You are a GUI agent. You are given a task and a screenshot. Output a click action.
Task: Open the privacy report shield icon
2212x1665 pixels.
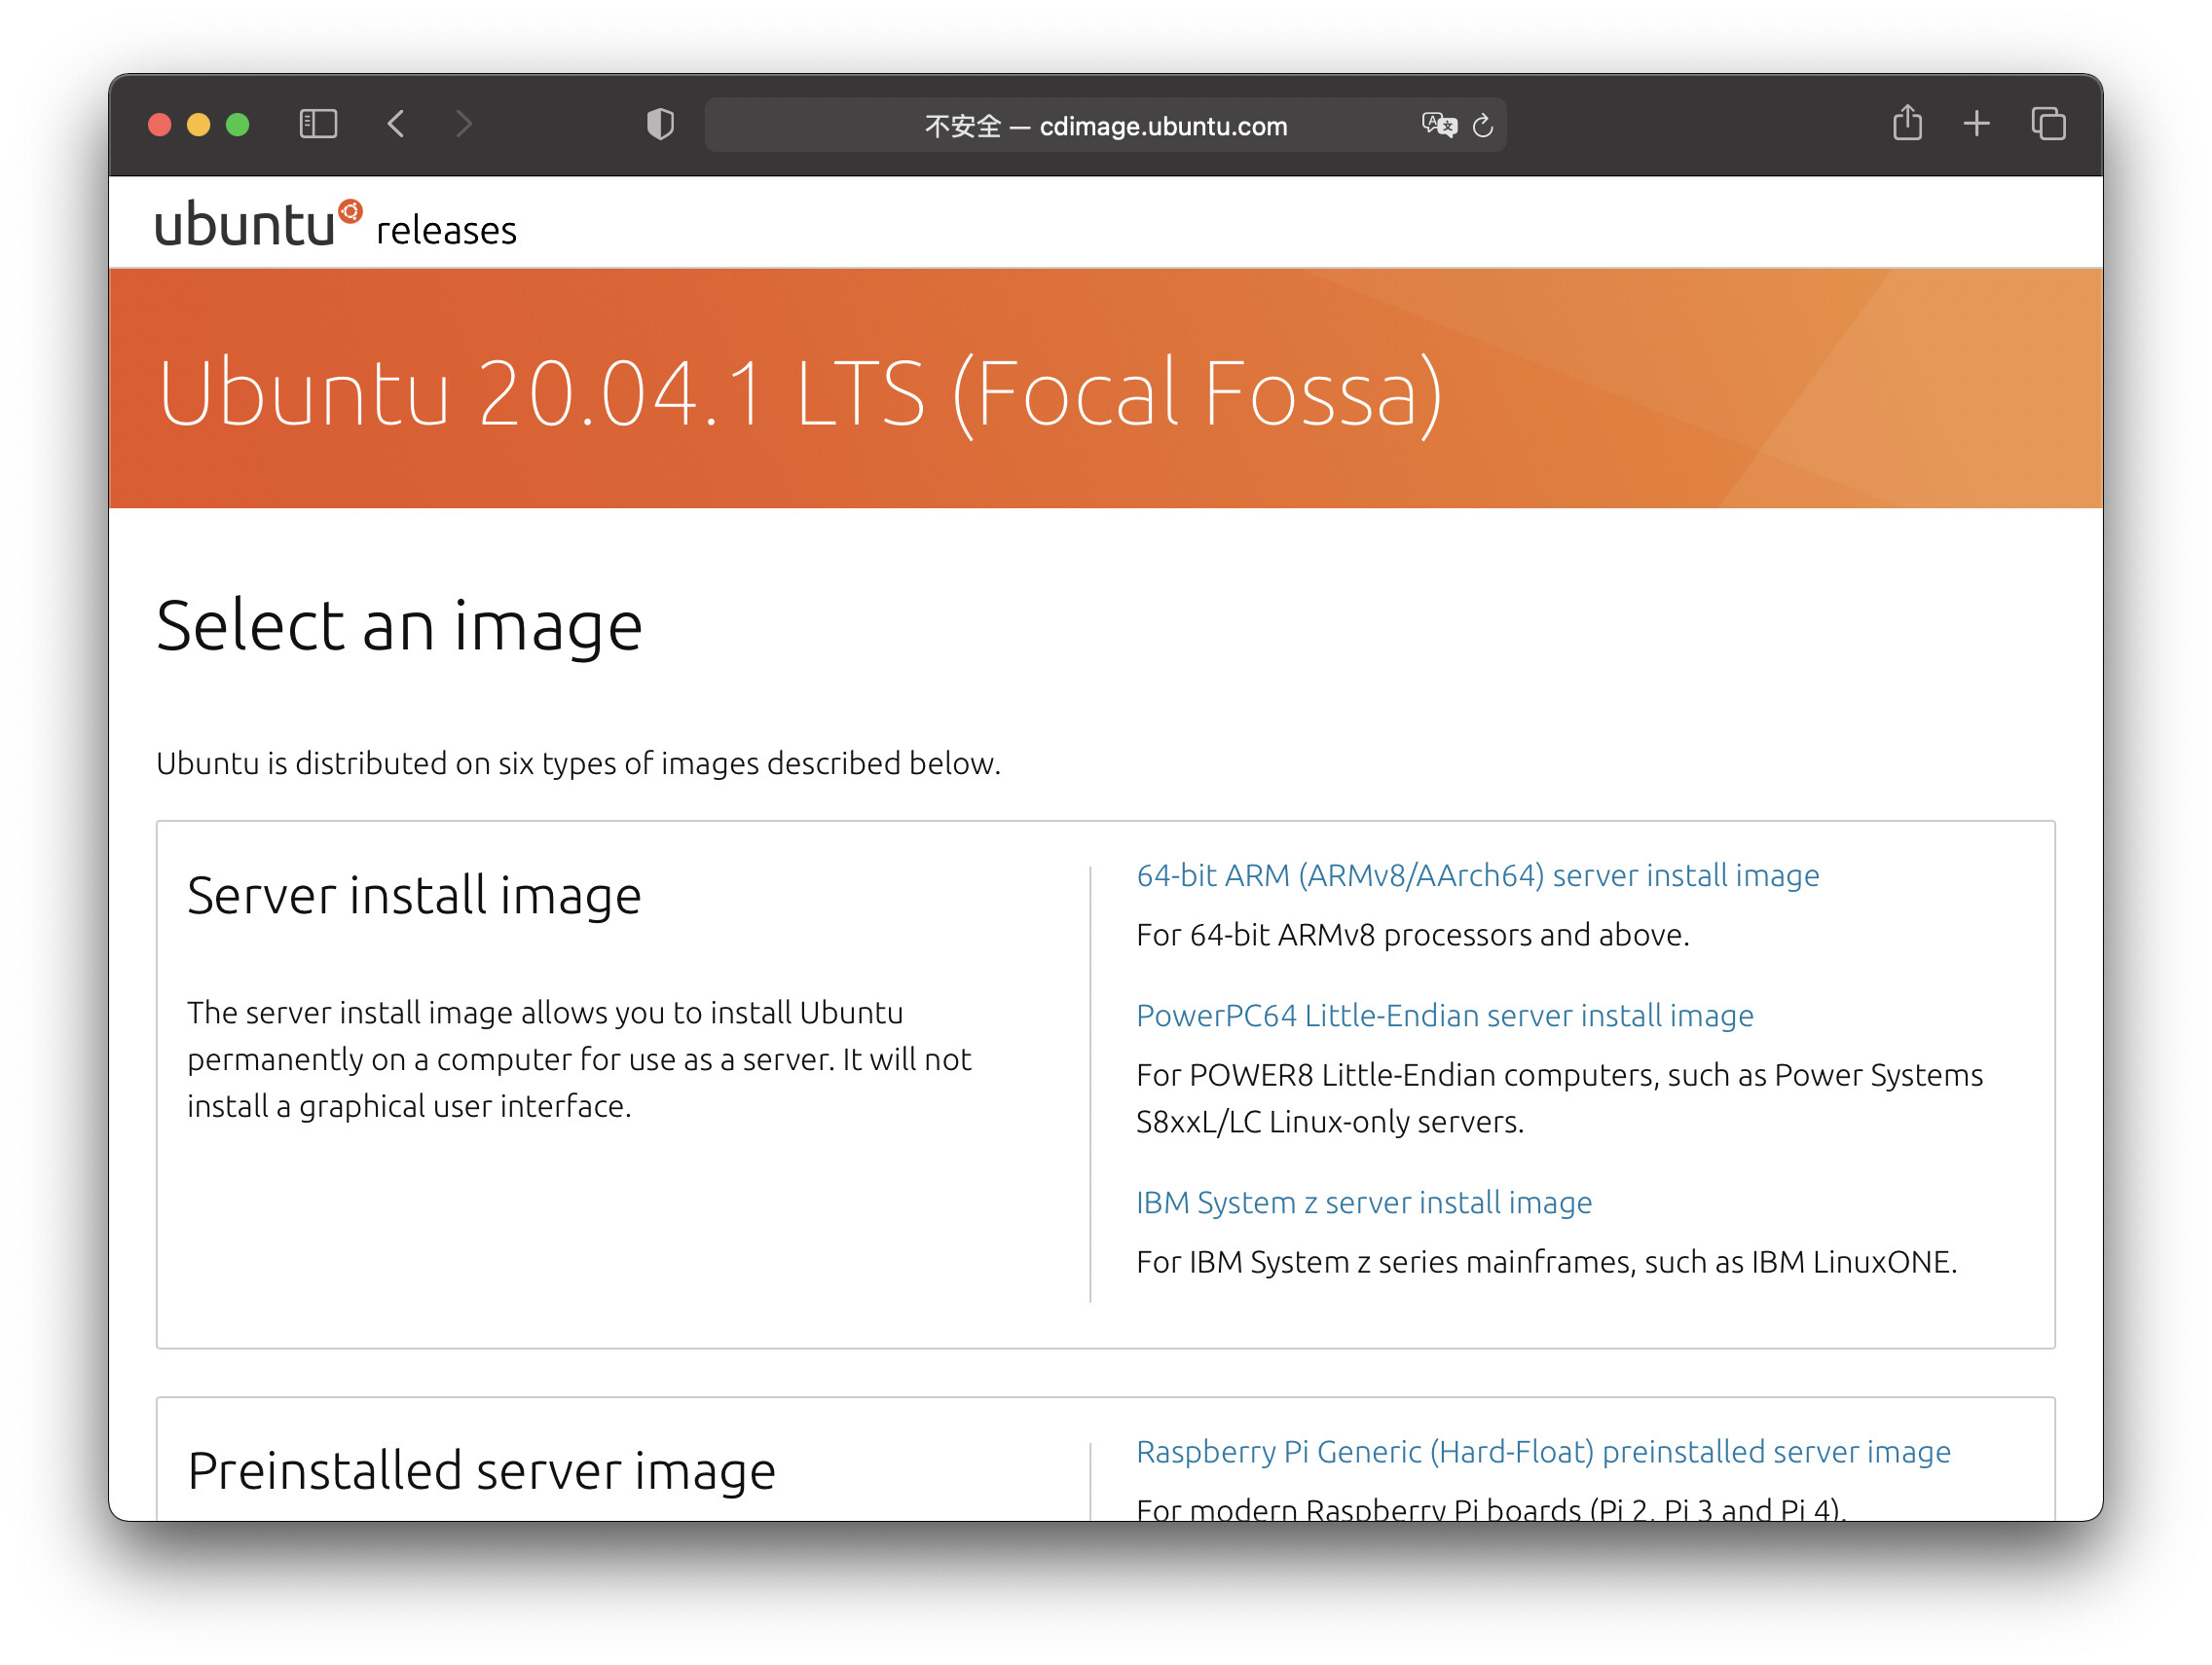(660, 124)
